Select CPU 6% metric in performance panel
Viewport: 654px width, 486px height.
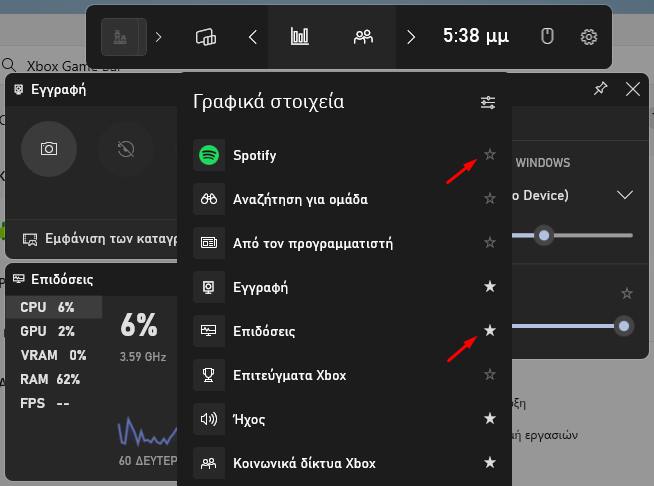click(54, 307)
